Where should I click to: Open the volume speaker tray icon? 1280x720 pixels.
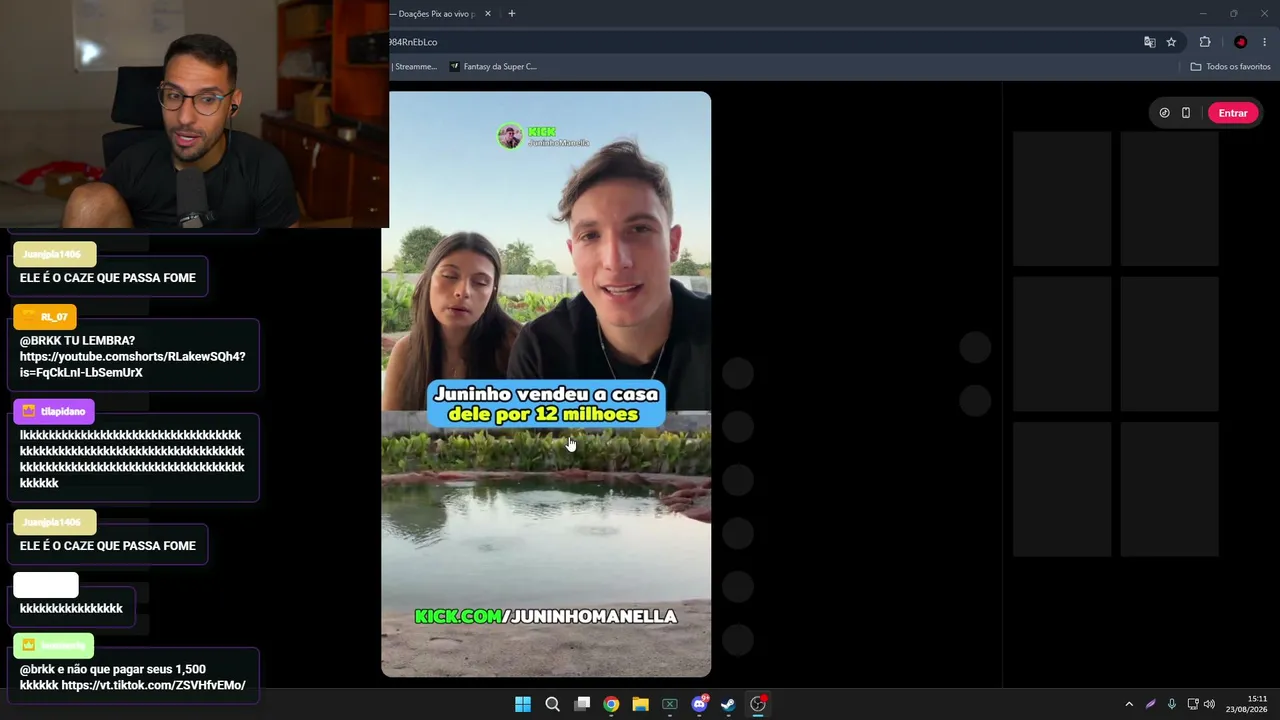(x=1210, y=704)
